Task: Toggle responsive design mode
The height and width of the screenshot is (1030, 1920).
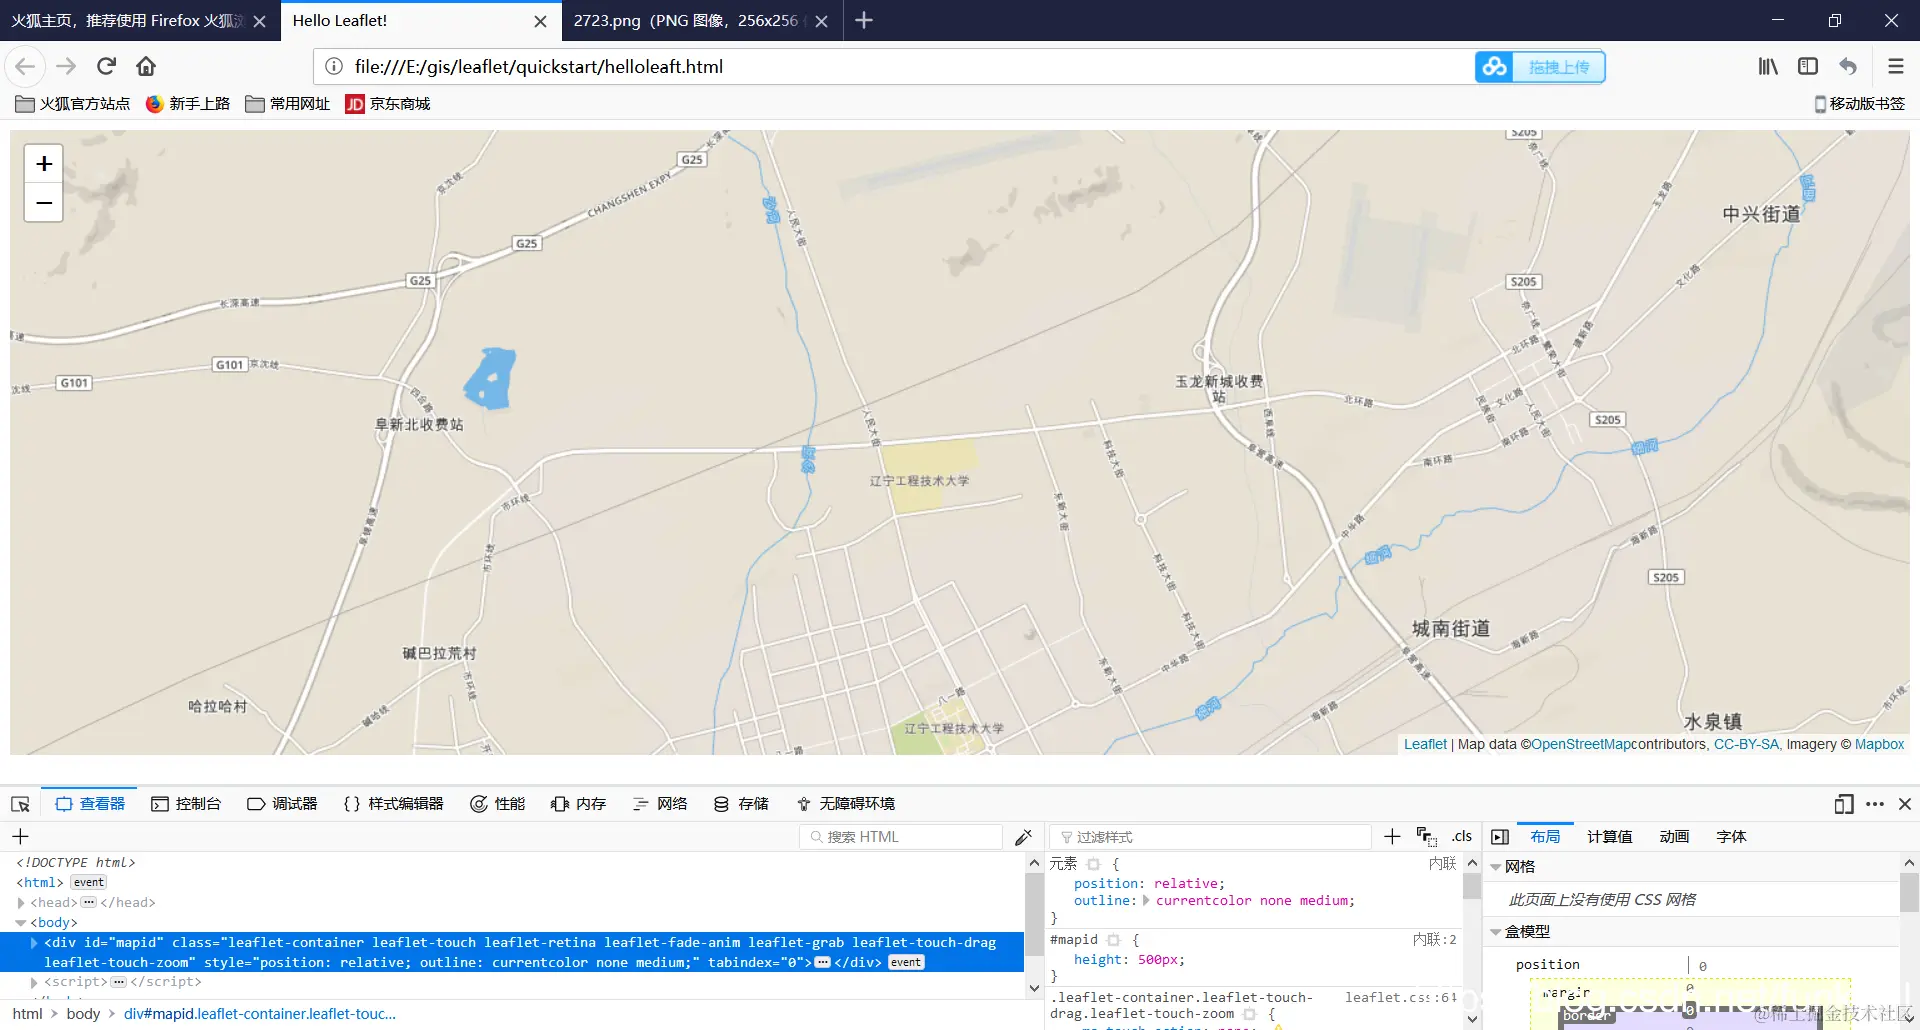Action: click(x=1844, y=804)
